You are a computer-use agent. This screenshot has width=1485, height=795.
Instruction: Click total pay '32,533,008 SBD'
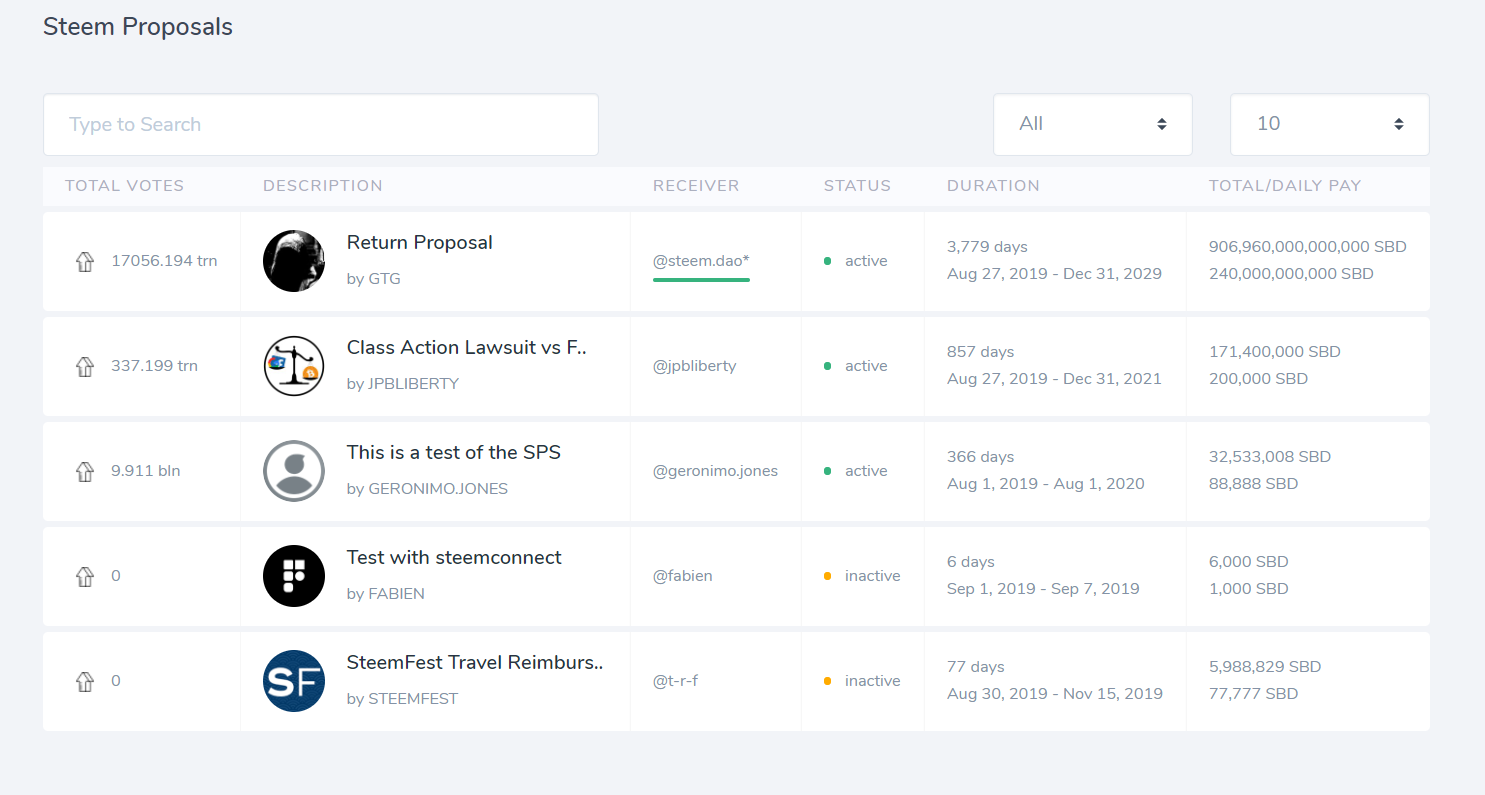coord(1270,457)
